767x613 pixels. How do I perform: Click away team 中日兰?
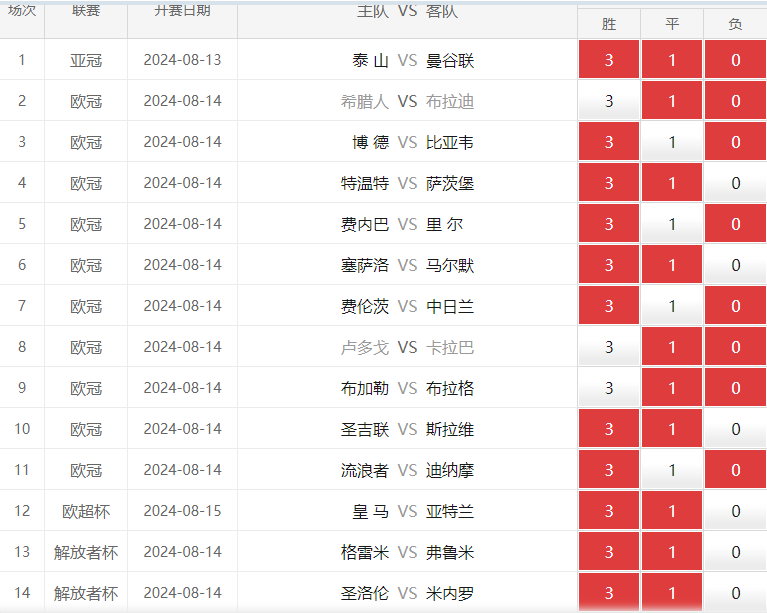pyautogui.click(x=450, y=307)
